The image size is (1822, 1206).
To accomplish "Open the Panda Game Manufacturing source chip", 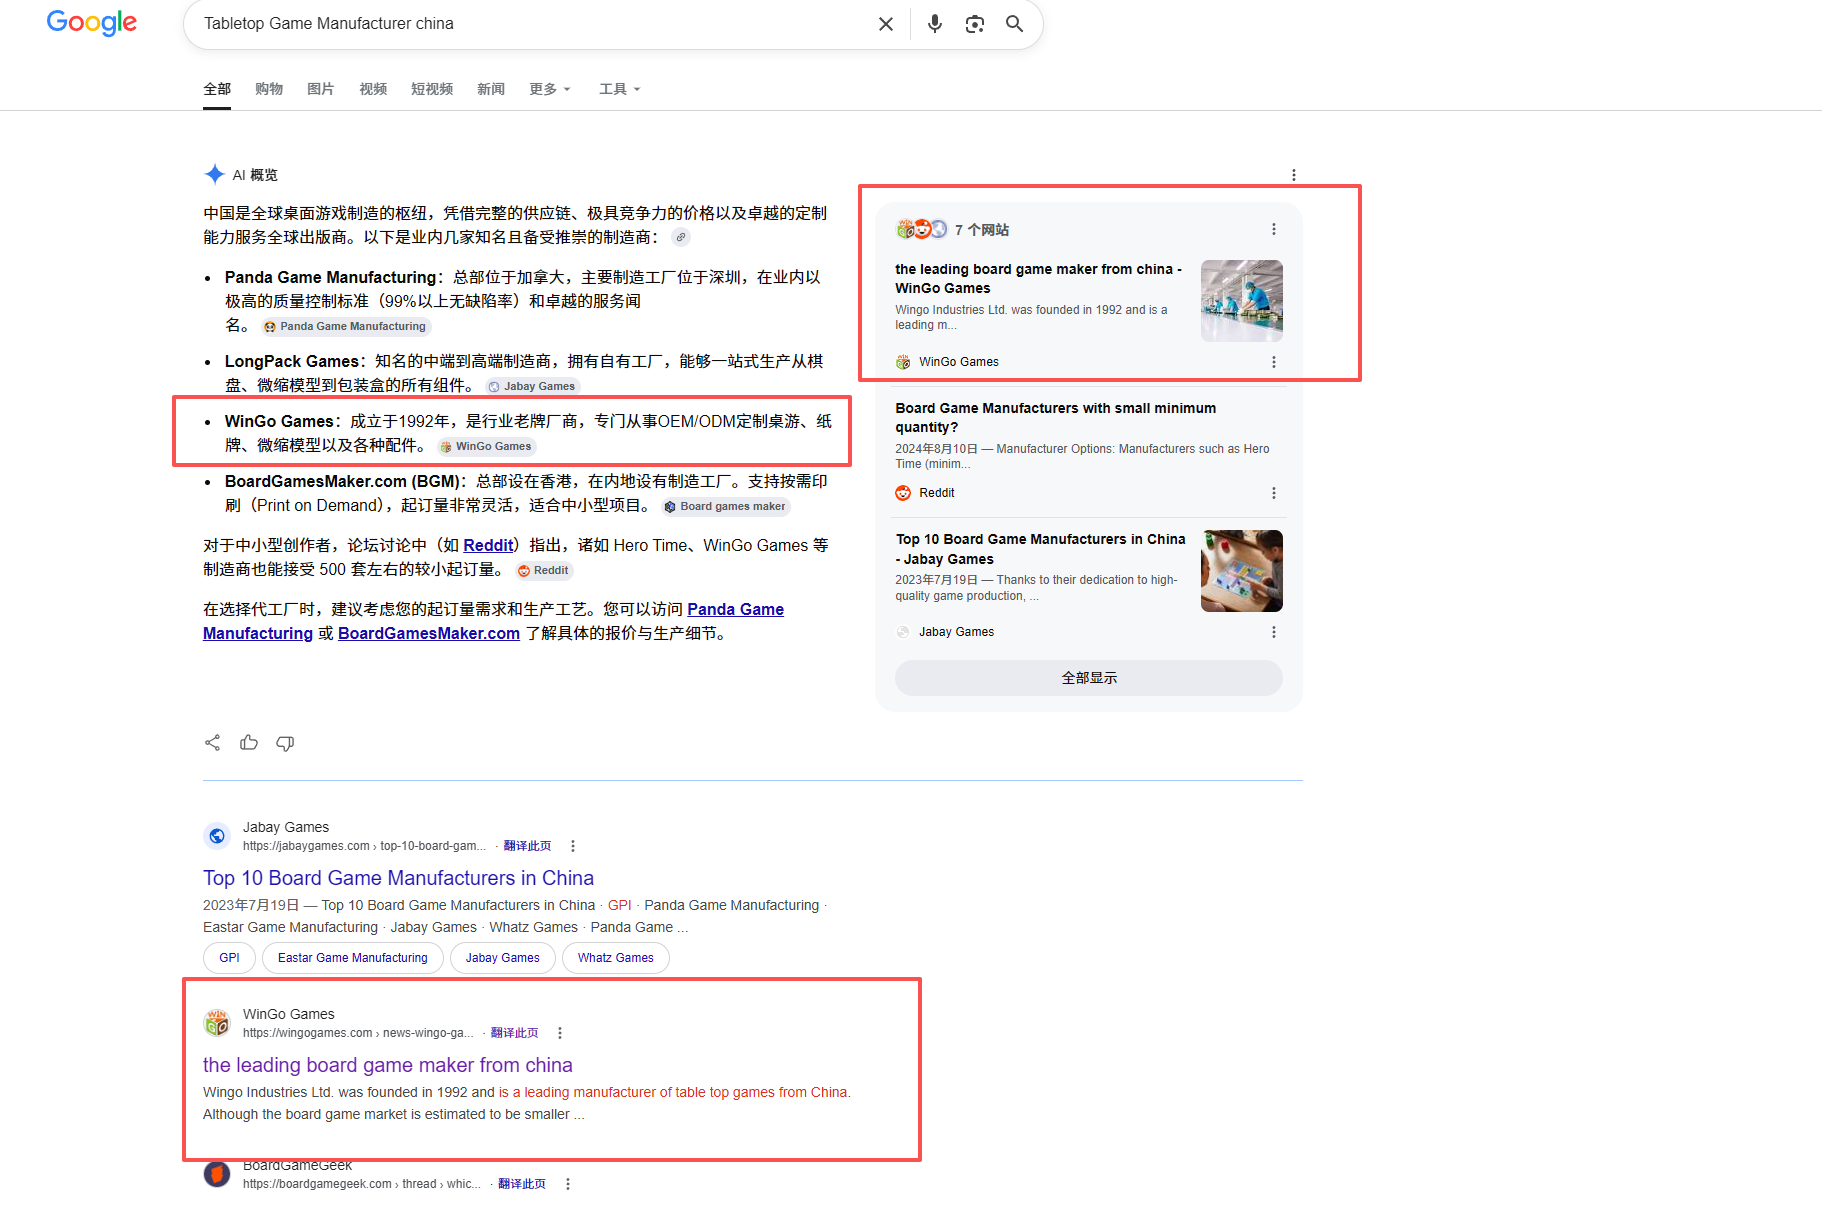I will click(345, 326).
